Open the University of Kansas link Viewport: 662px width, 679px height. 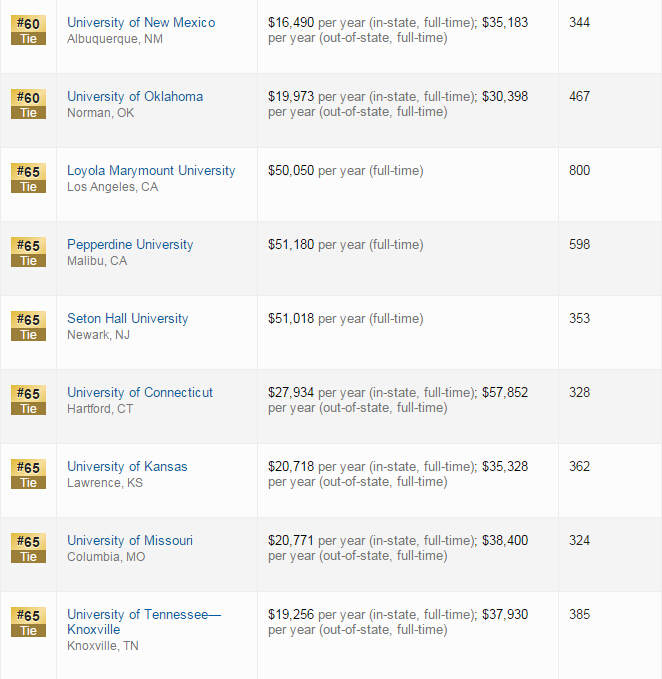coord(127,467)
